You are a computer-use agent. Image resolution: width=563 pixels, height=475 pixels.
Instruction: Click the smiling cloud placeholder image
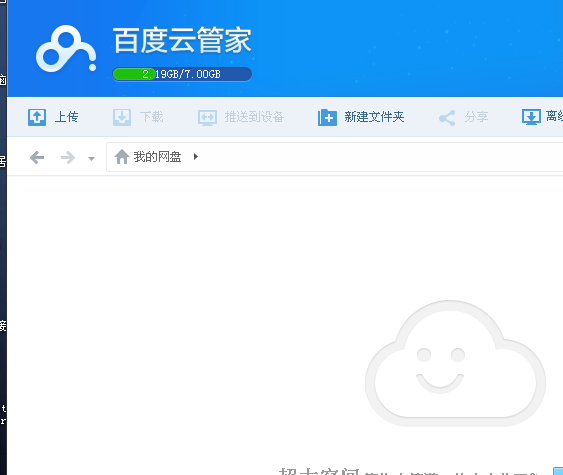pyautogui.click(x=455, y=363)
